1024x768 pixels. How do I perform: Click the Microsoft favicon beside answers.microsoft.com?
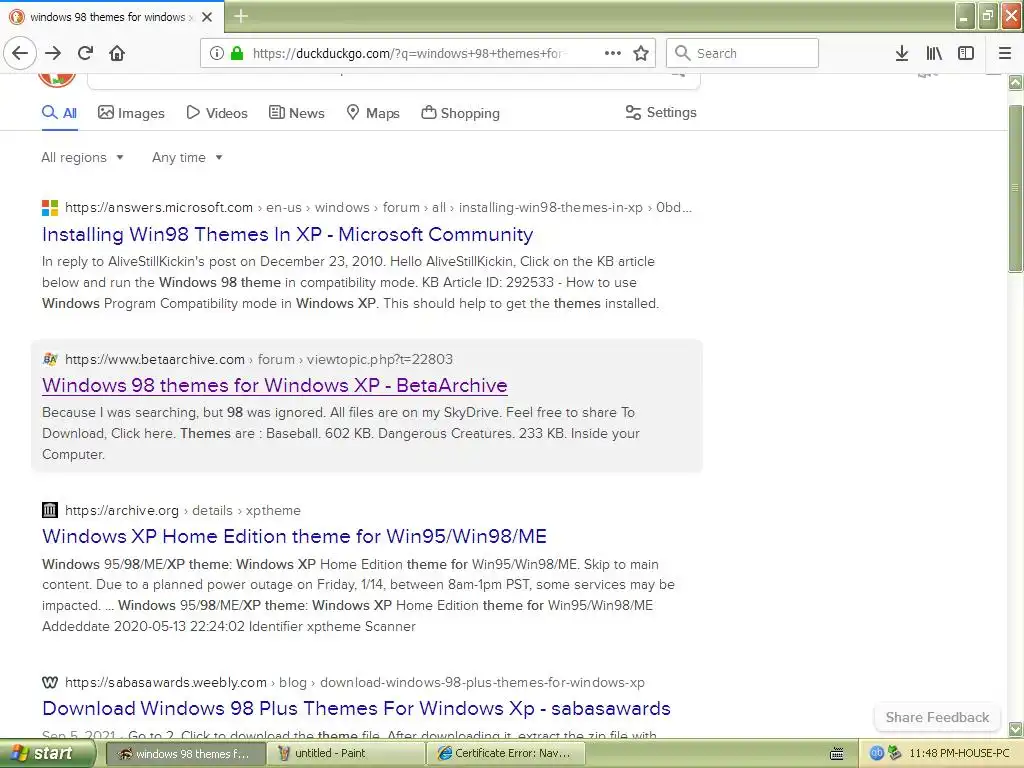[x=50, y=208]
